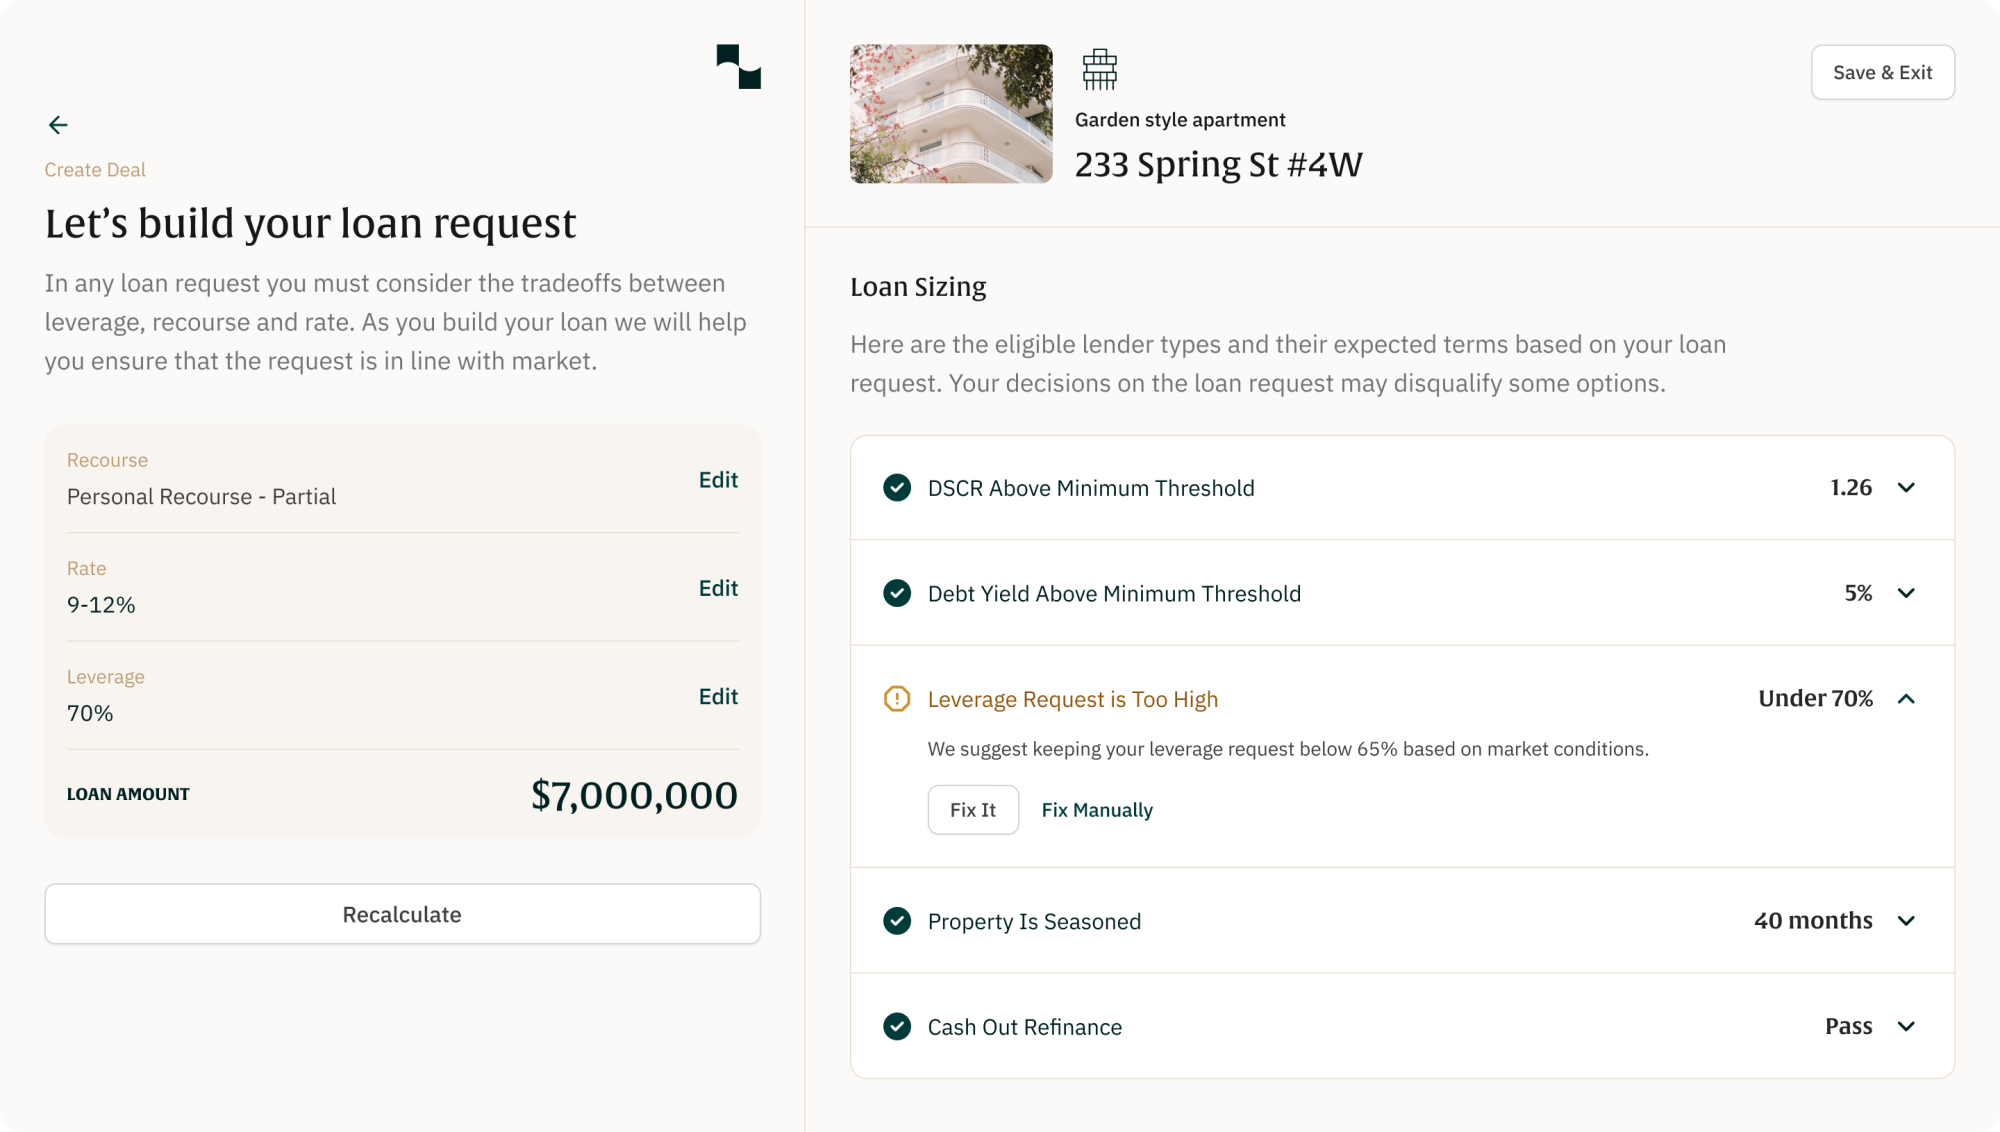The width and height of the screenshot is (2000, 1132).
Task: Click the green checkmark beside Cash Out Refinance
Action: (897, 1027)
